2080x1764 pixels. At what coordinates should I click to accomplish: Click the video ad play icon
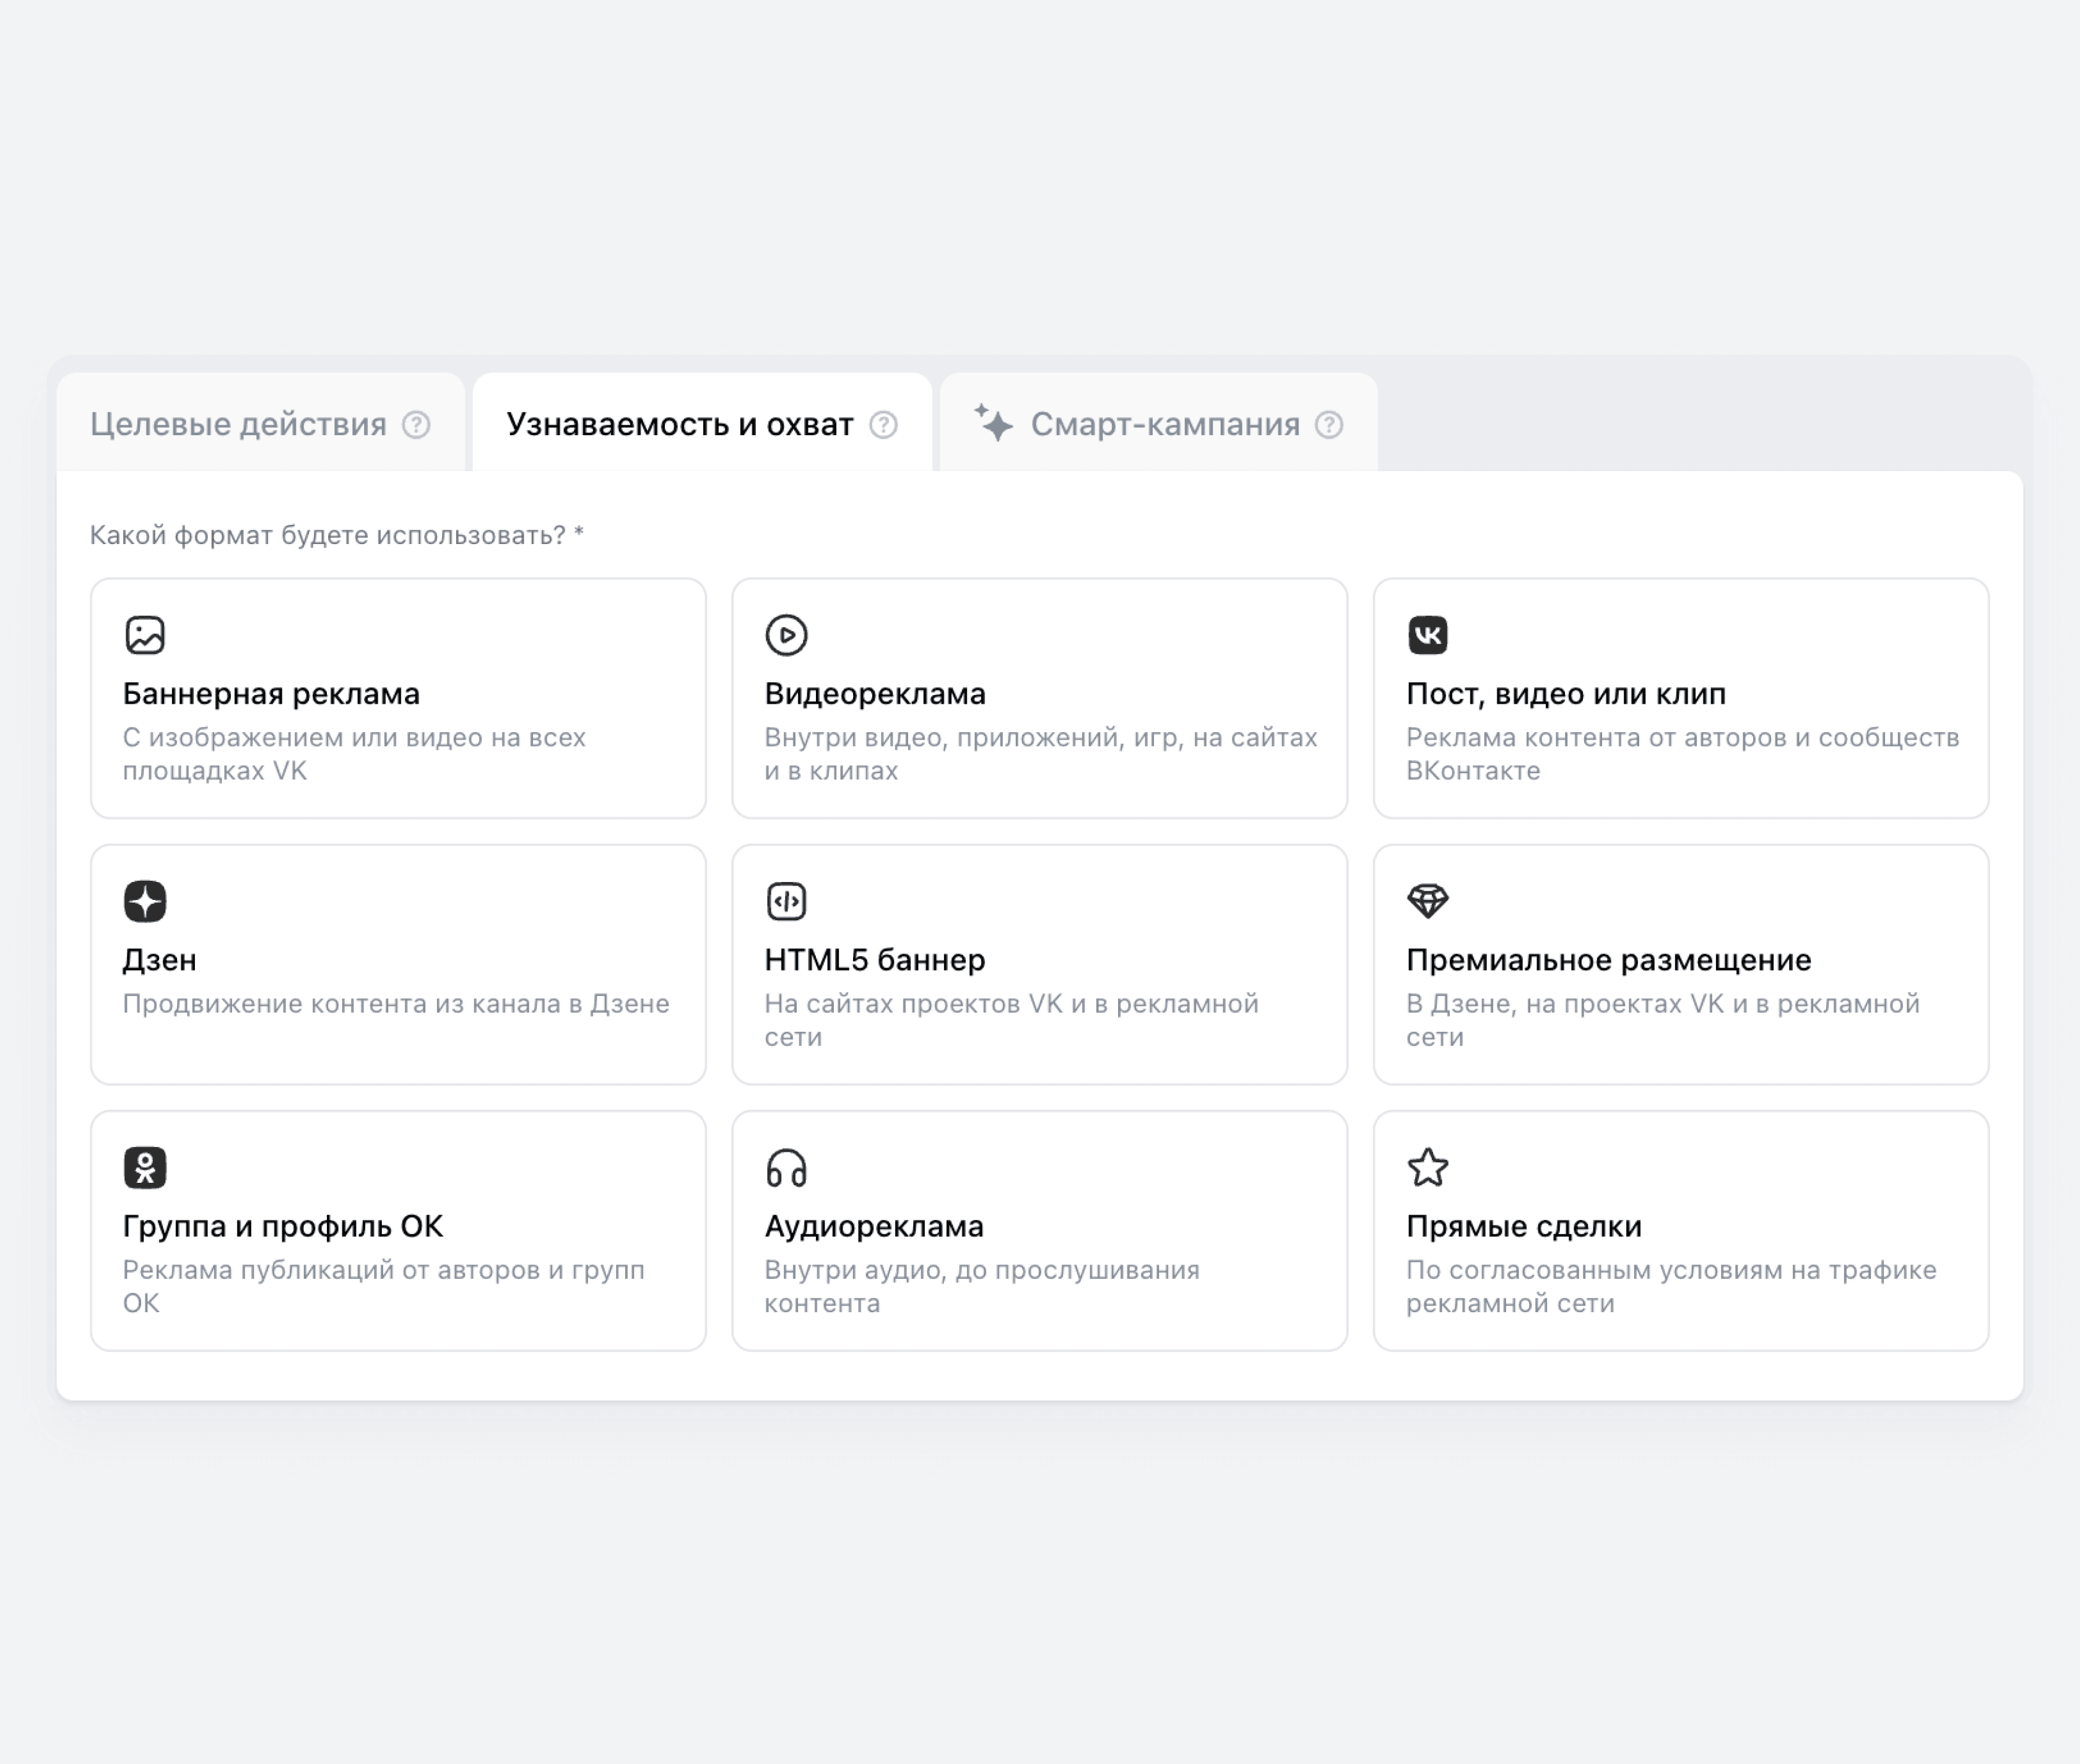tap(786, 635)
